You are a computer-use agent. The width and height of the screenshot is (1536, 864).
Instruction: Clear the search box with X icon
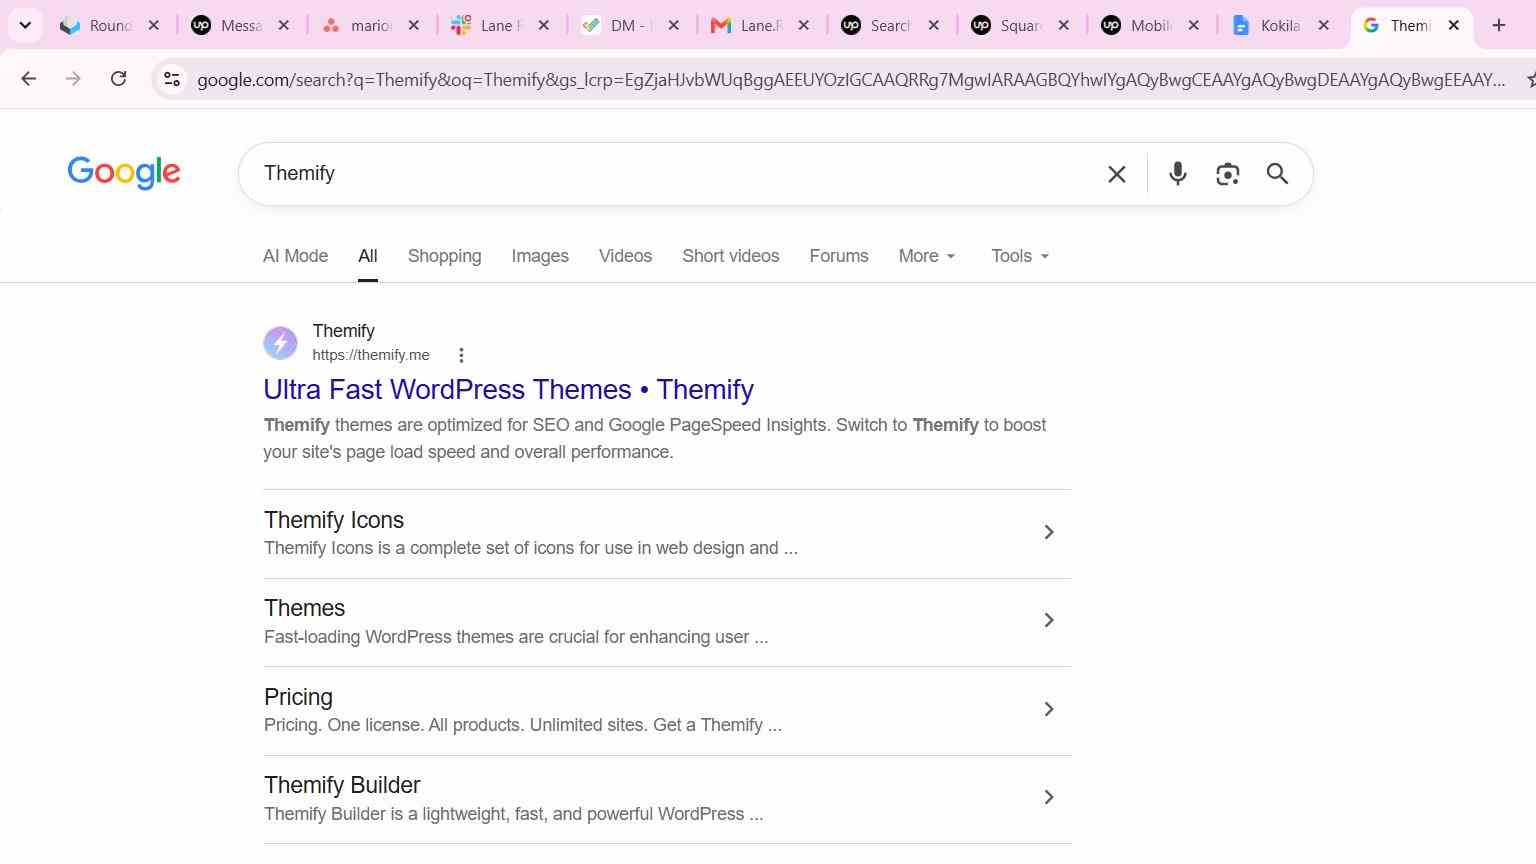pyautogui.click(x=1117, y=174)
